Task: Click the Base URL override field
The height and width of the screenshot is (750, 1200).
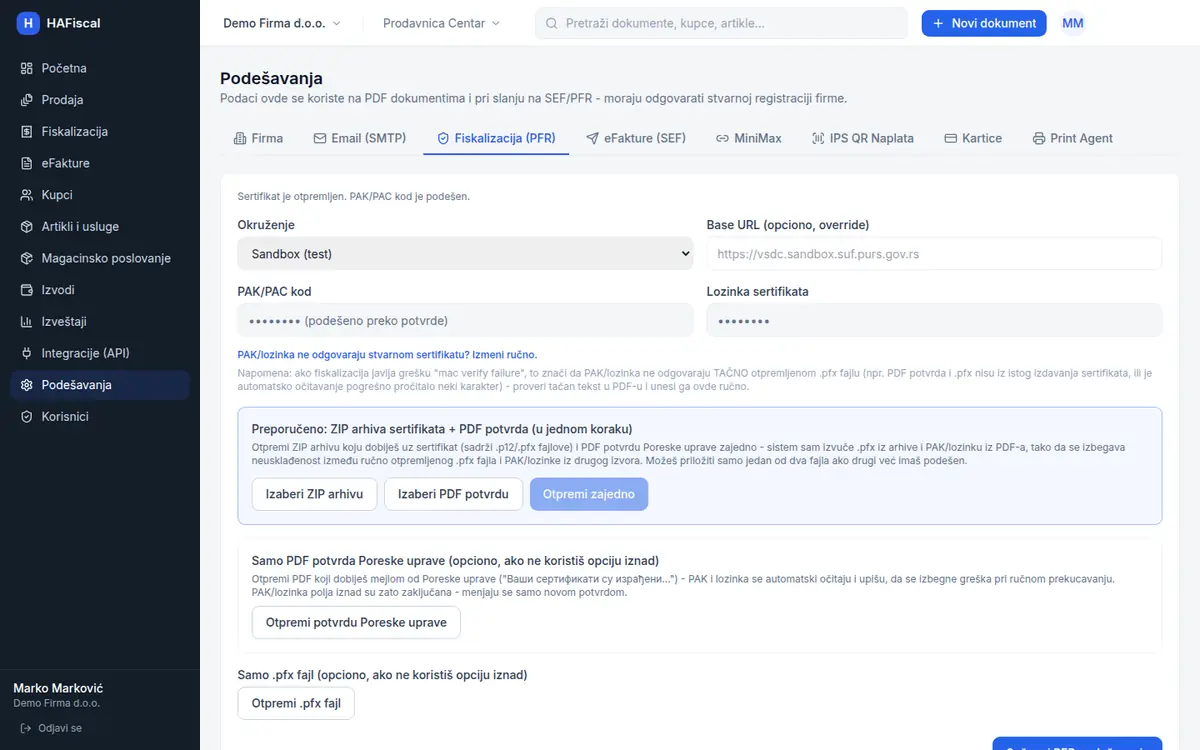Action: click(934, 254)
